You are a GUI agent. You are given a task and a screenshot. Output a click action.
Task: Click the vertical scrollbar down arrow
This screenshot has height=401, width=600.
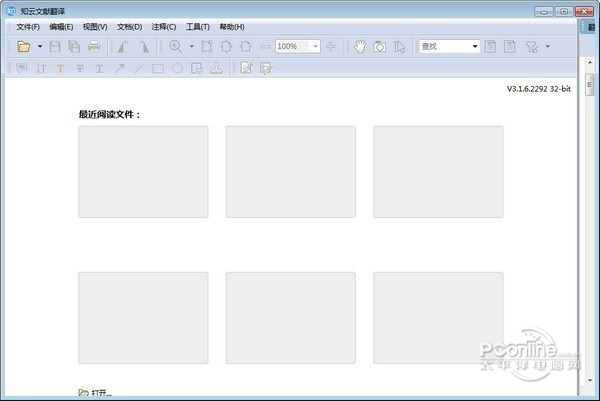tap(590, 380)
